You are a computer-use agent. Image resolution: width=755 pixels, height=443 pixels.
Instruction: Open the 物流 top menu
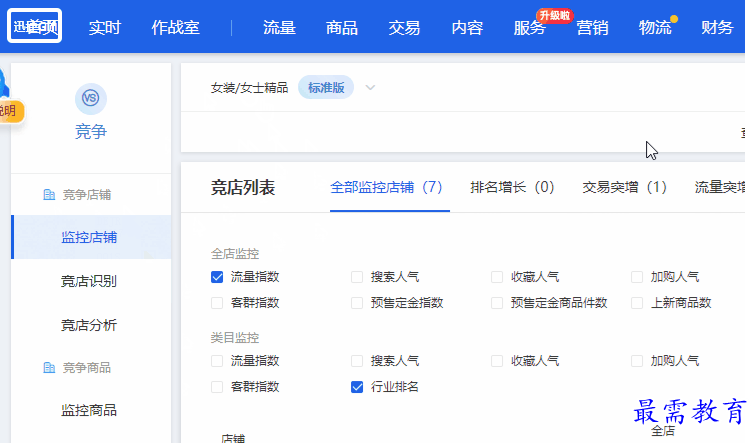[655, 27]
